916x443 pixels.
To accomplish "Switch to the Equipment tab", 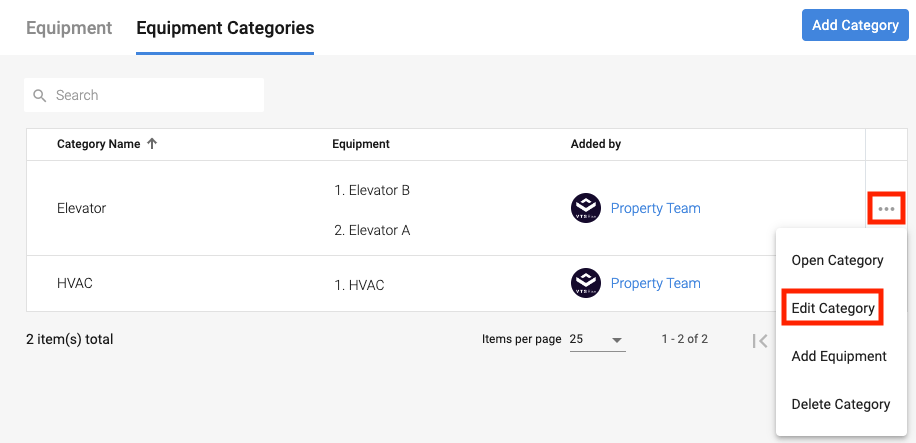I will coord(69,27).
